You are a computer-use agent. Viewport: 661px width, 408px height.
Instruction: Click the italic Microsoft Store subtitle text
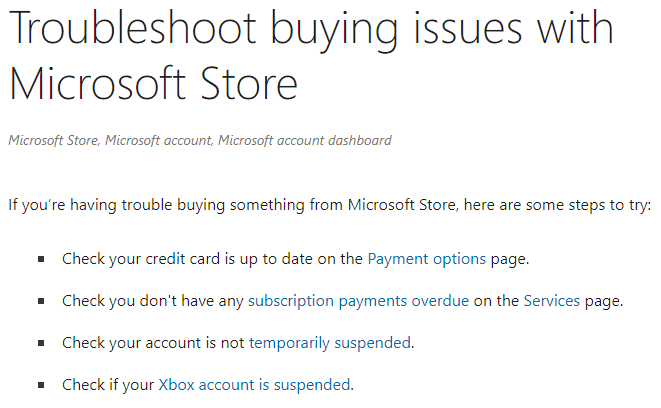[54, 140]
